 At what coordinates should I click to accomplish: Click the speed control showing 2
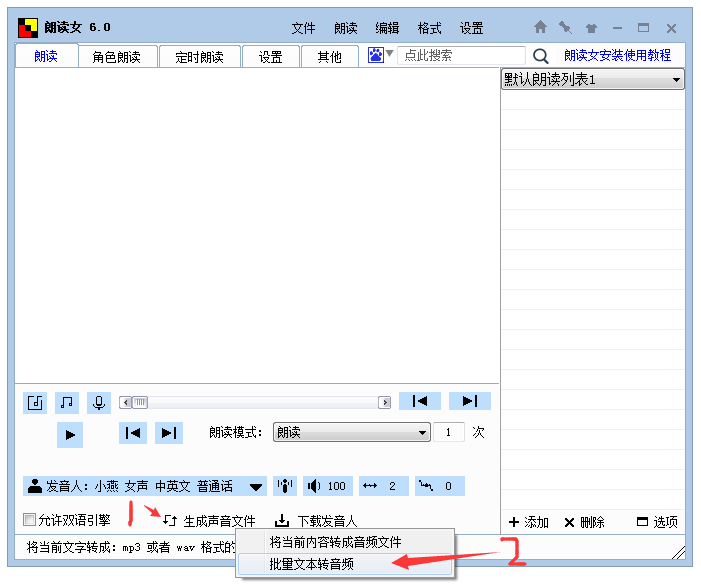coord(384,486)
